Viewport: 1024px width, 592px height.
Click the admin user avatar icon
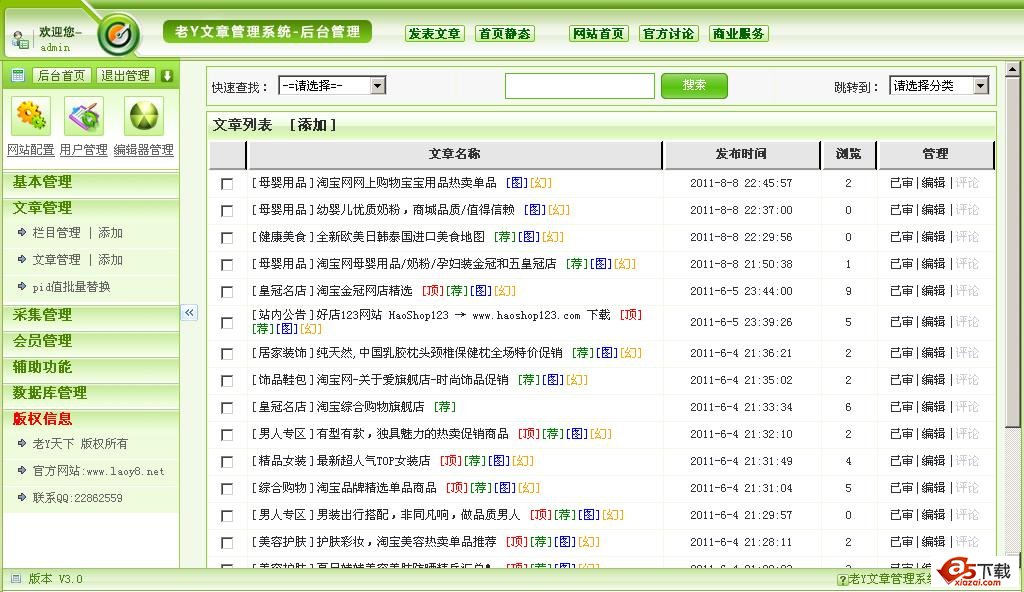tap(20, 39)
